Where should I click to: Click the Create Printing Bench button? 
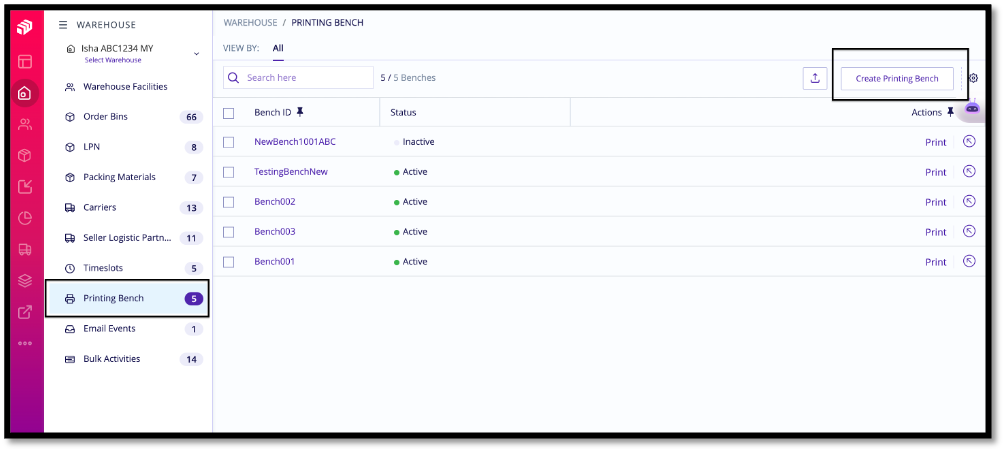tap(897, 79)
